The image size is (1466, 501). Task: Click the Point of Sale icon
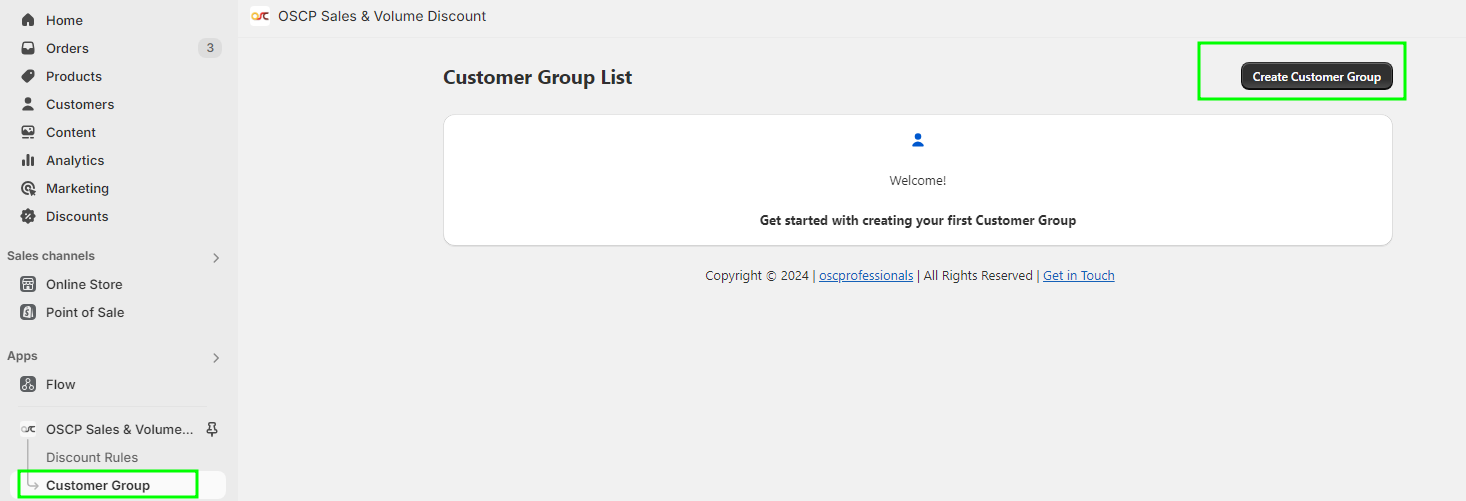click(x=28, y=312)
